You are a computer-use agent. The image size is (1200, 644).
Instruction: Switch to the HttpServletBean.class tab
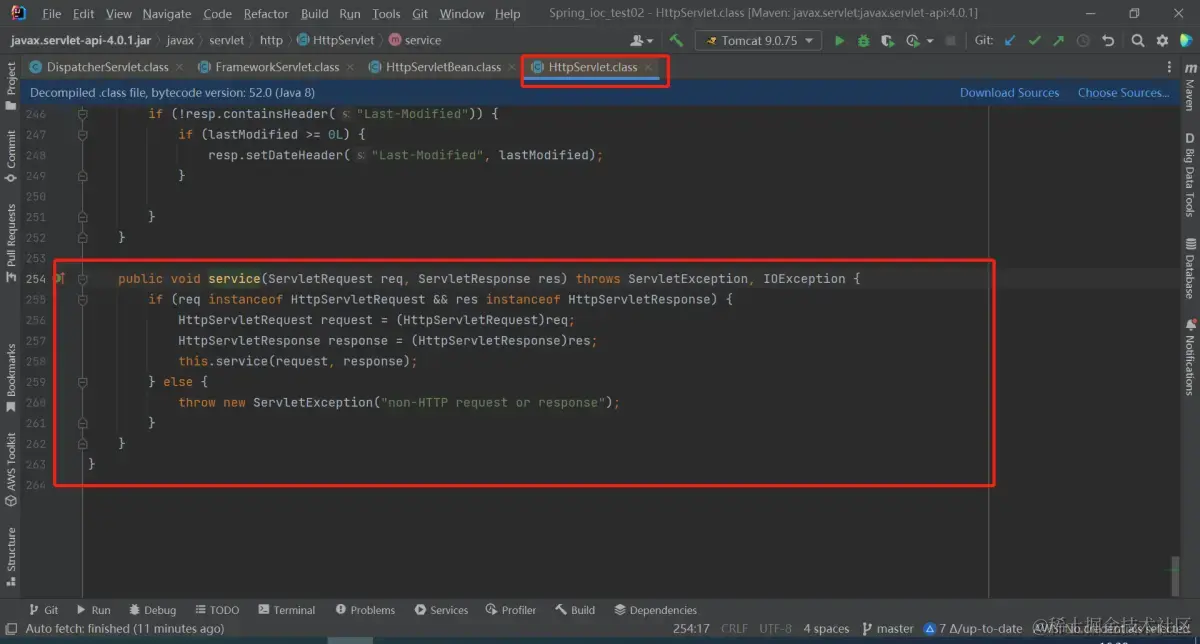443,67
